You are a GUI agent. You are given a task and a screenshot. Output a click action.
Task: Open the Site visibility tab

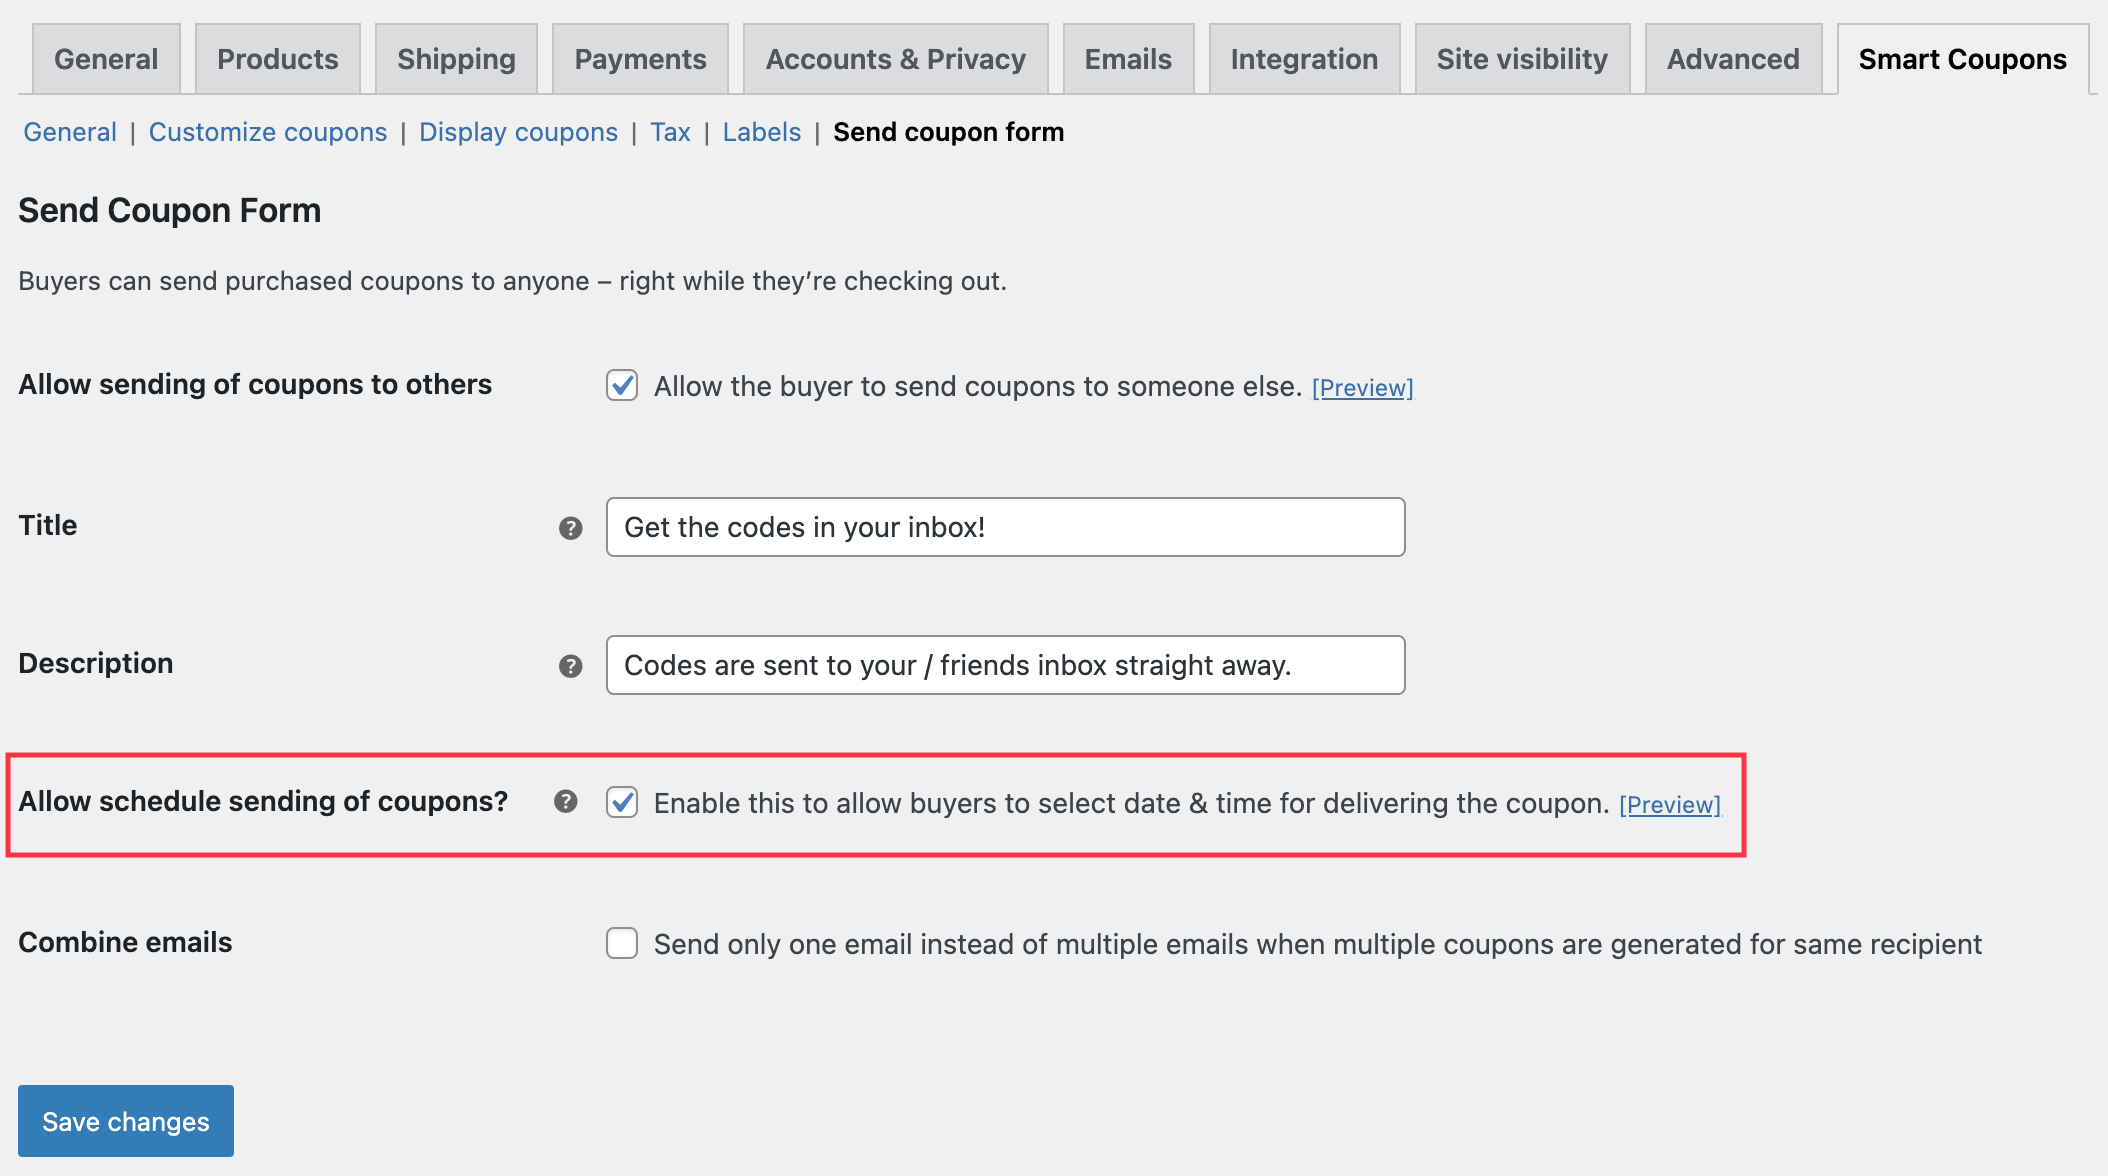(1522, 59)
